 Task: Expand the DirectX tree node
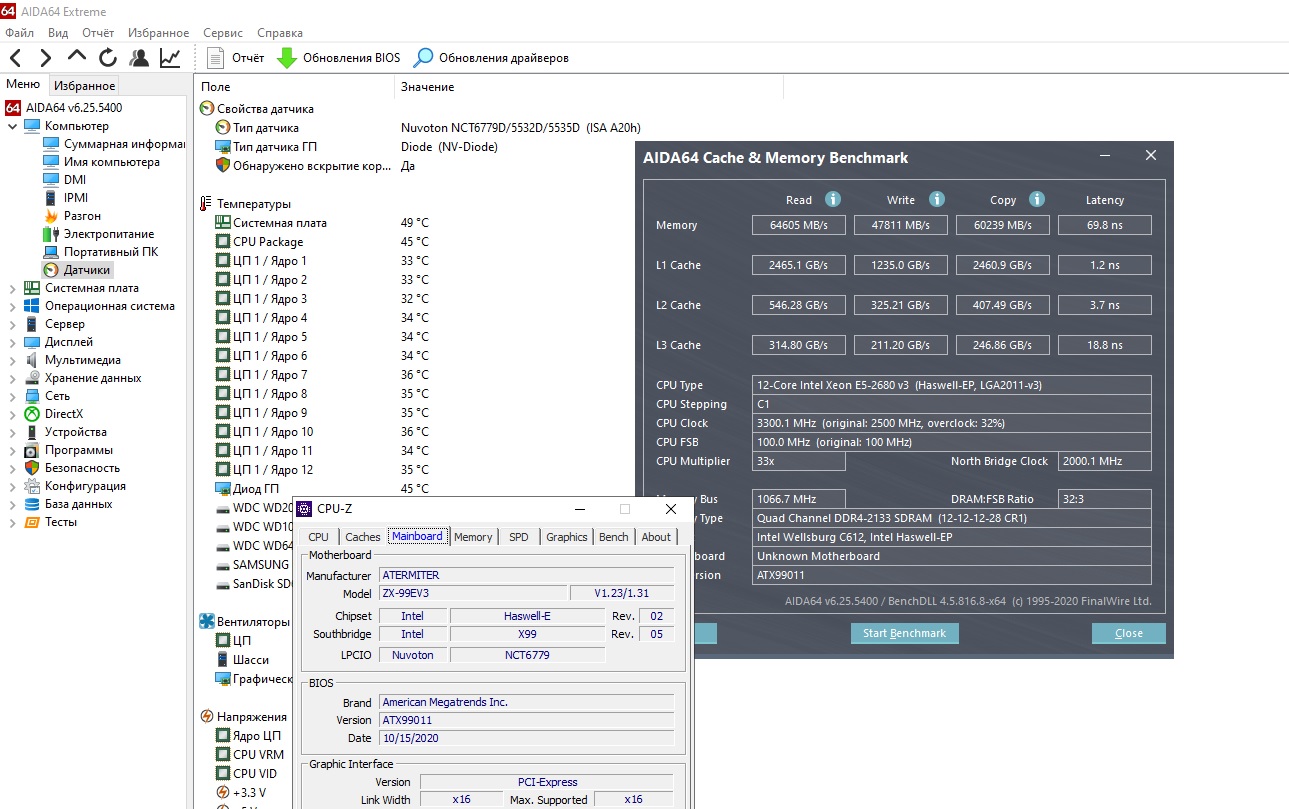click(x=12, y=414)
